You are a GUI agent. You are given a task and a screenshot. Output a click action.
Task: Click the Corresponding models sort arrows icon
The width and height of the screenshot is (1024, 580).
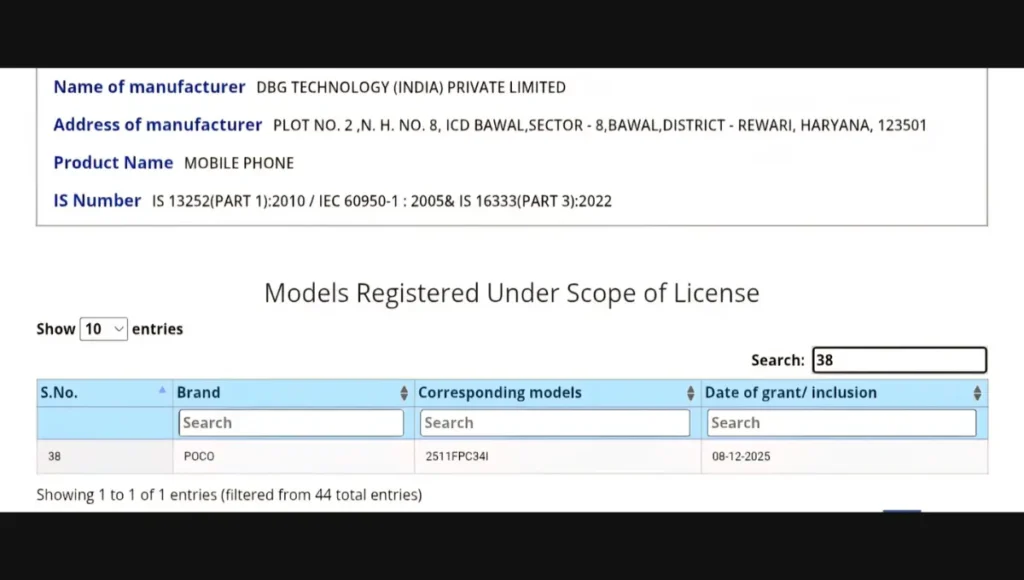point(690,394)
